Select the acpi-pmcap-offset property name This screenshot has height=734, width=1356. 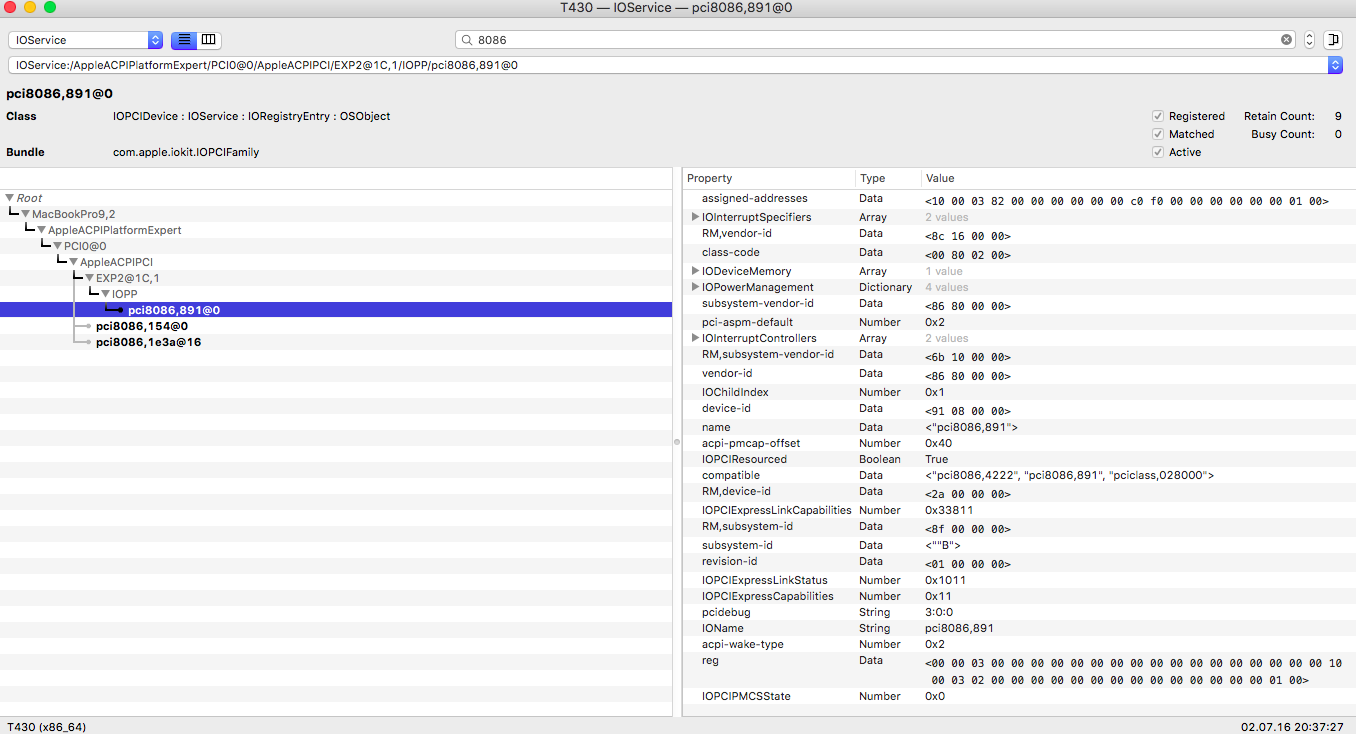pos(751,443)
